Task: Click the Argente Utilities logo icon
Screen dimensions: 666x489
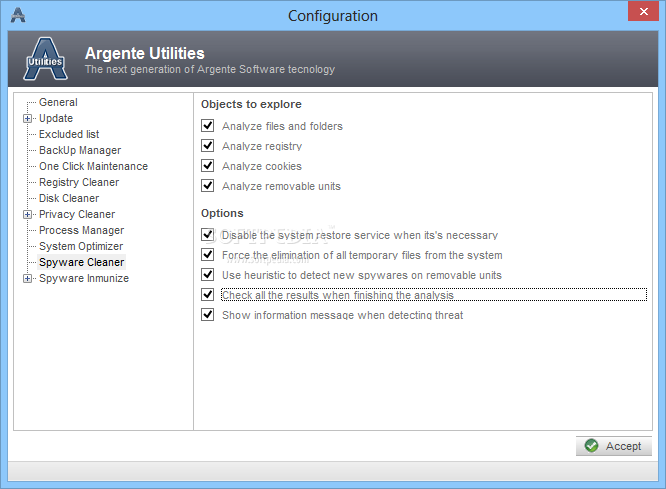Action: coord(45,59)
